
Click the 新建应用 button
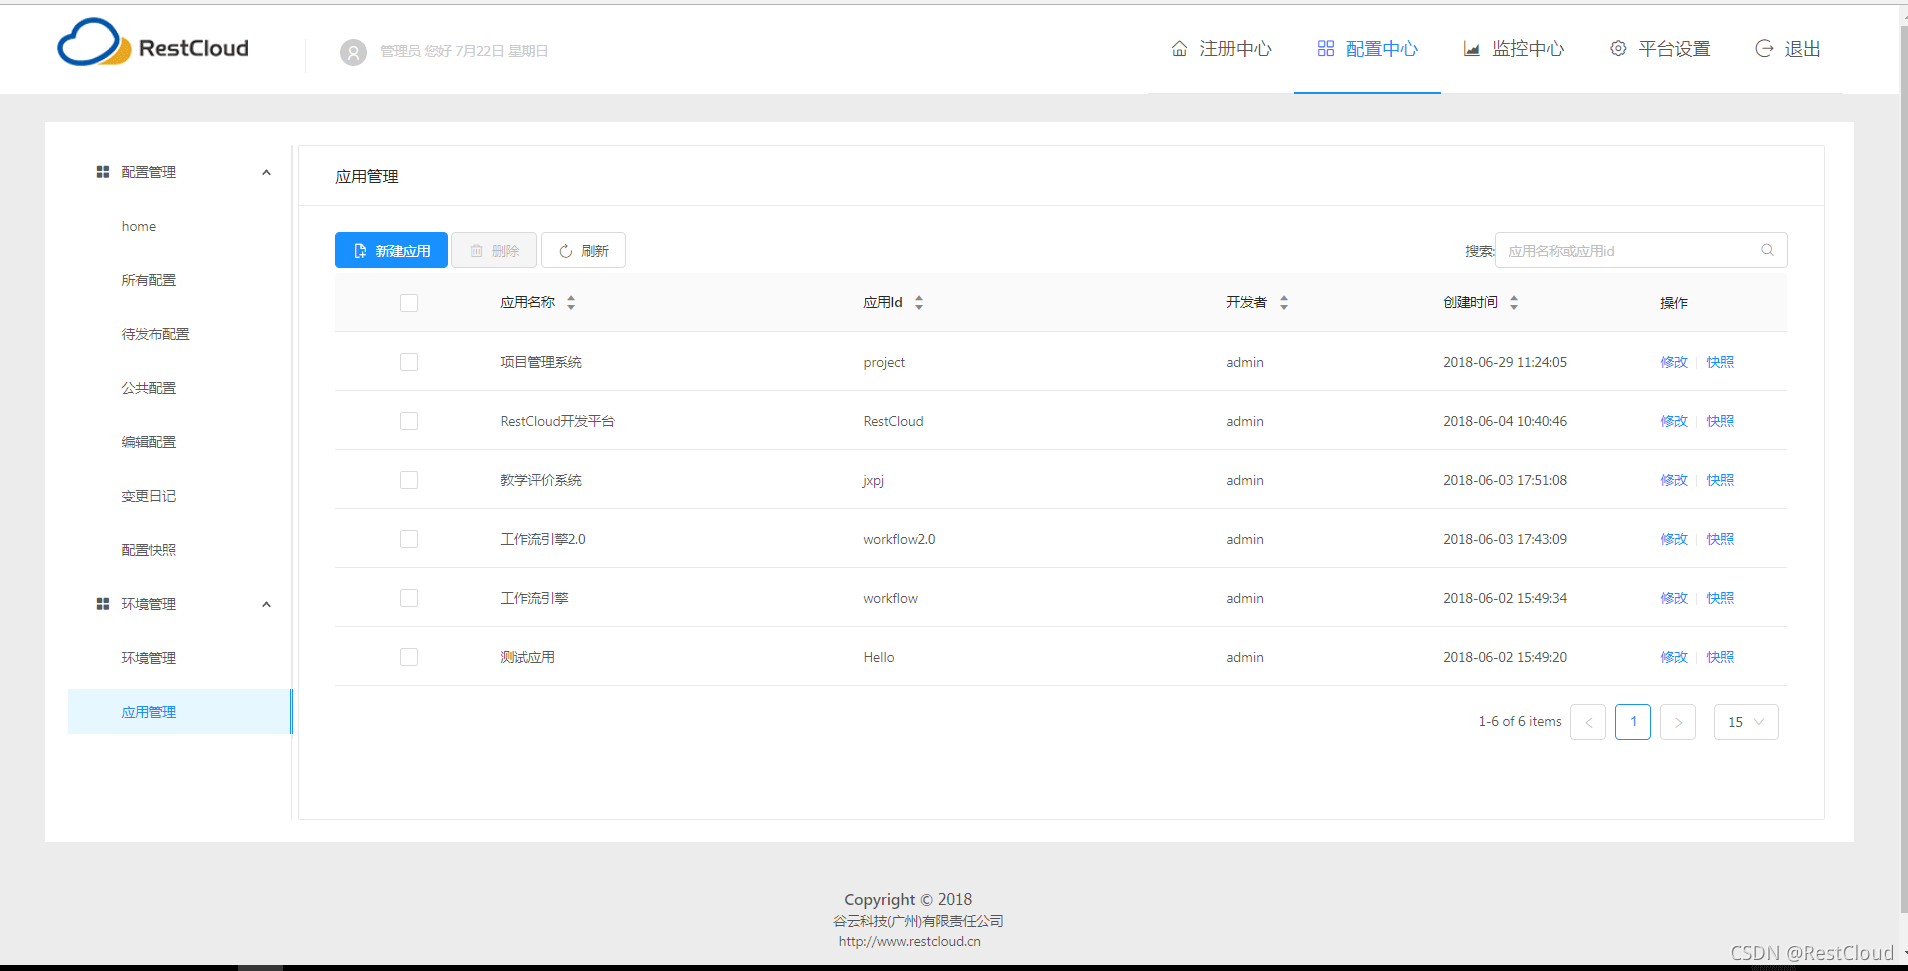pyautogui.click(x=391, y=250)
